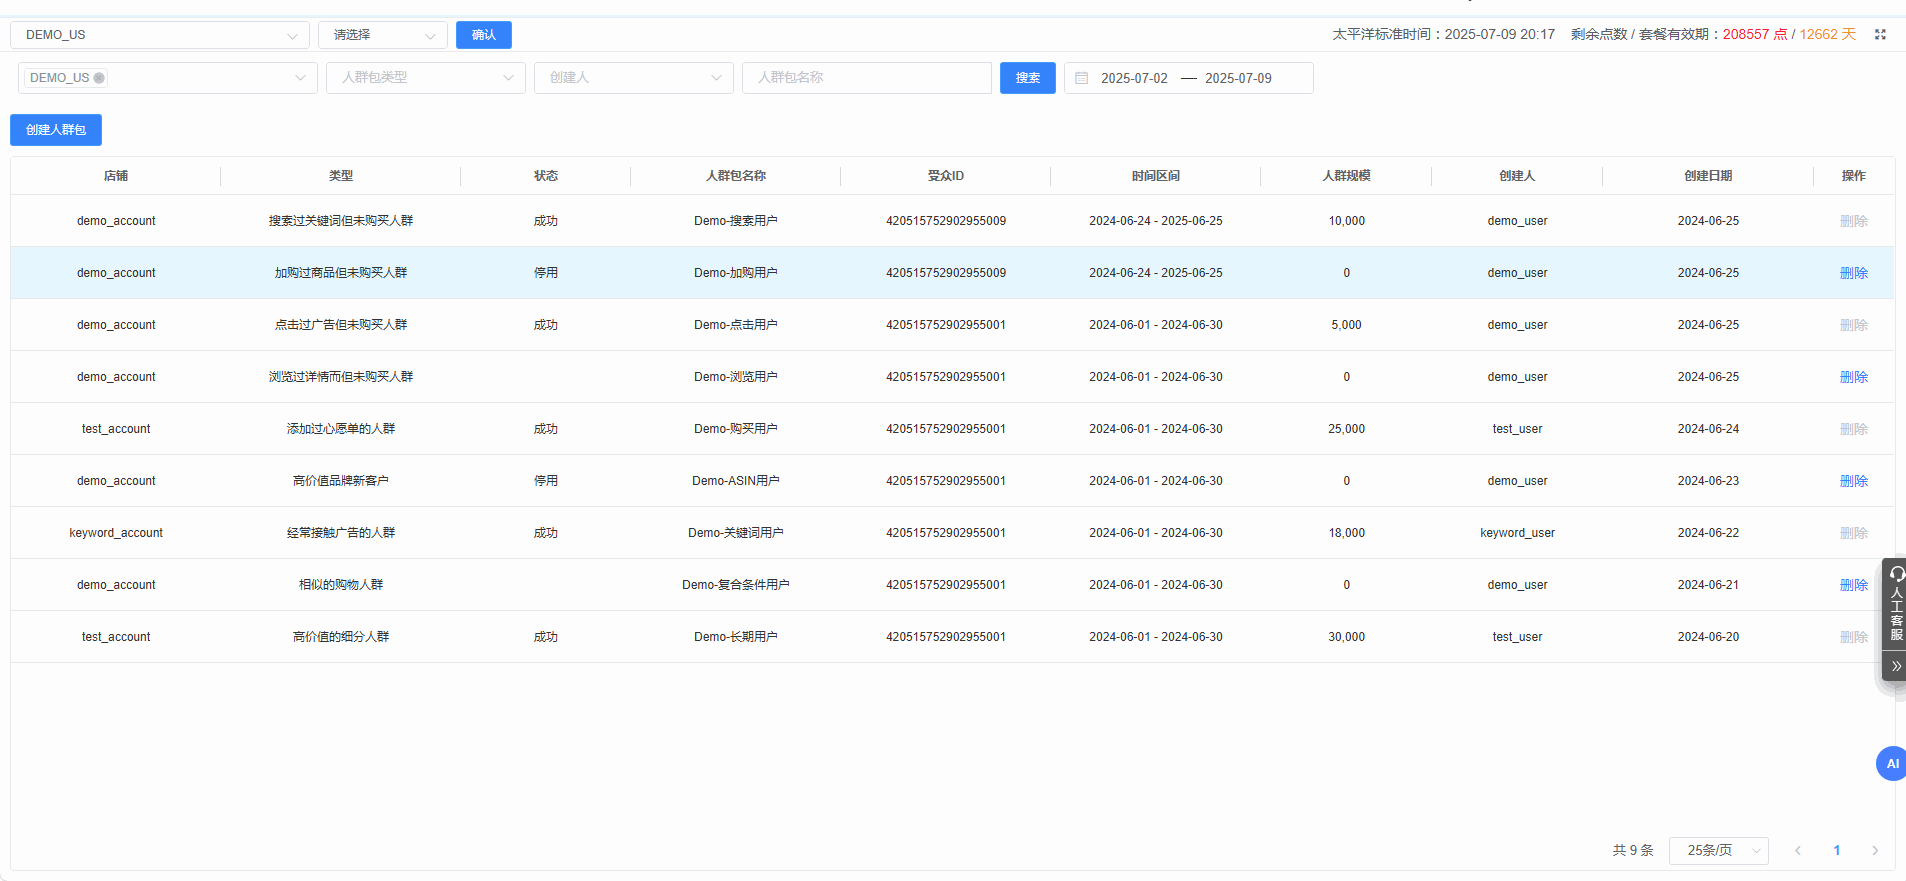Viewport: 1906px width, 881px height.
Task: Remove the DEMO_US tag with its x icon
Action: click(99, 78)
